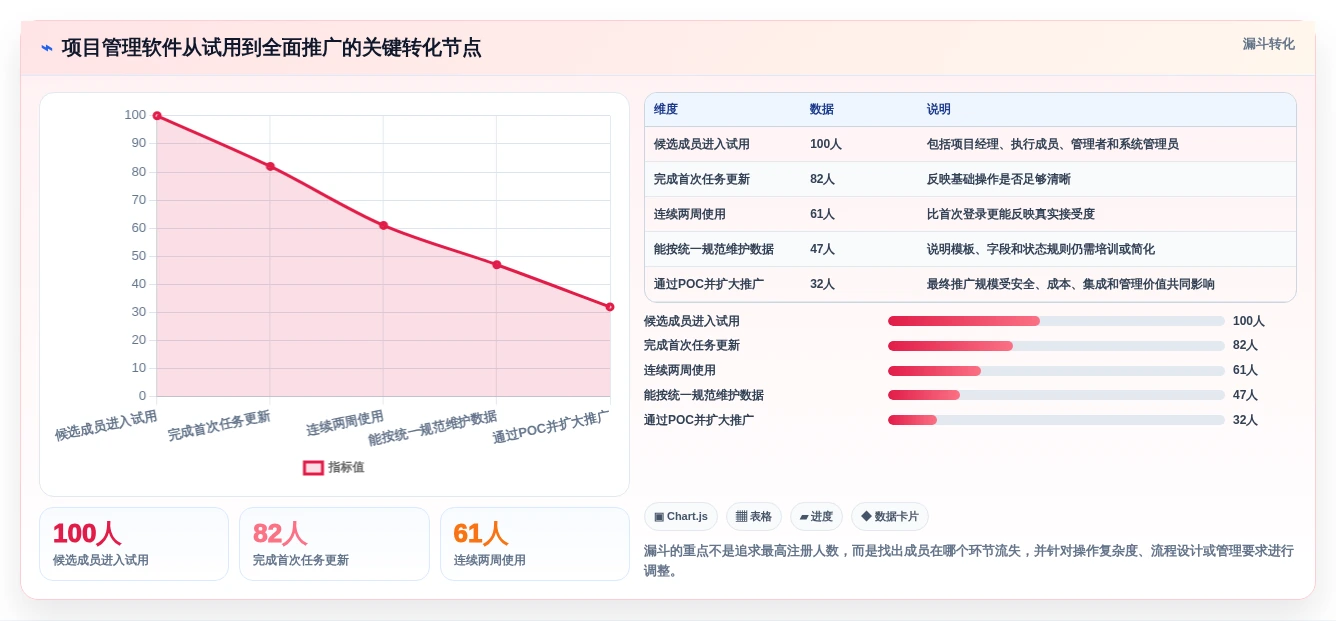Click the chart data point at 47
Viewport: 1336px width, 621px height.
point(497,264)
